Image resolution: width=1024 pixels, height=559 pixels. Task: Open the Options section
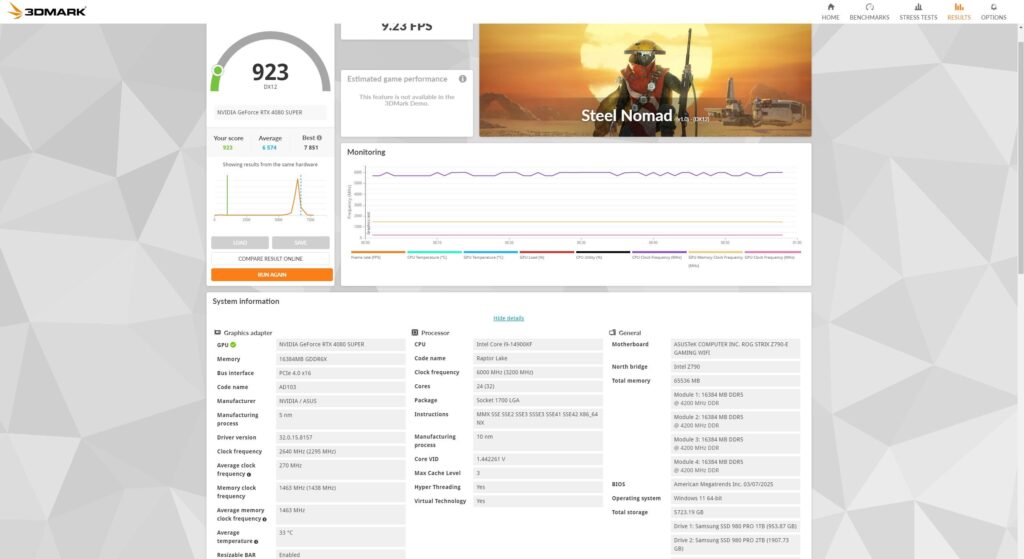click(x=993, y=11)
